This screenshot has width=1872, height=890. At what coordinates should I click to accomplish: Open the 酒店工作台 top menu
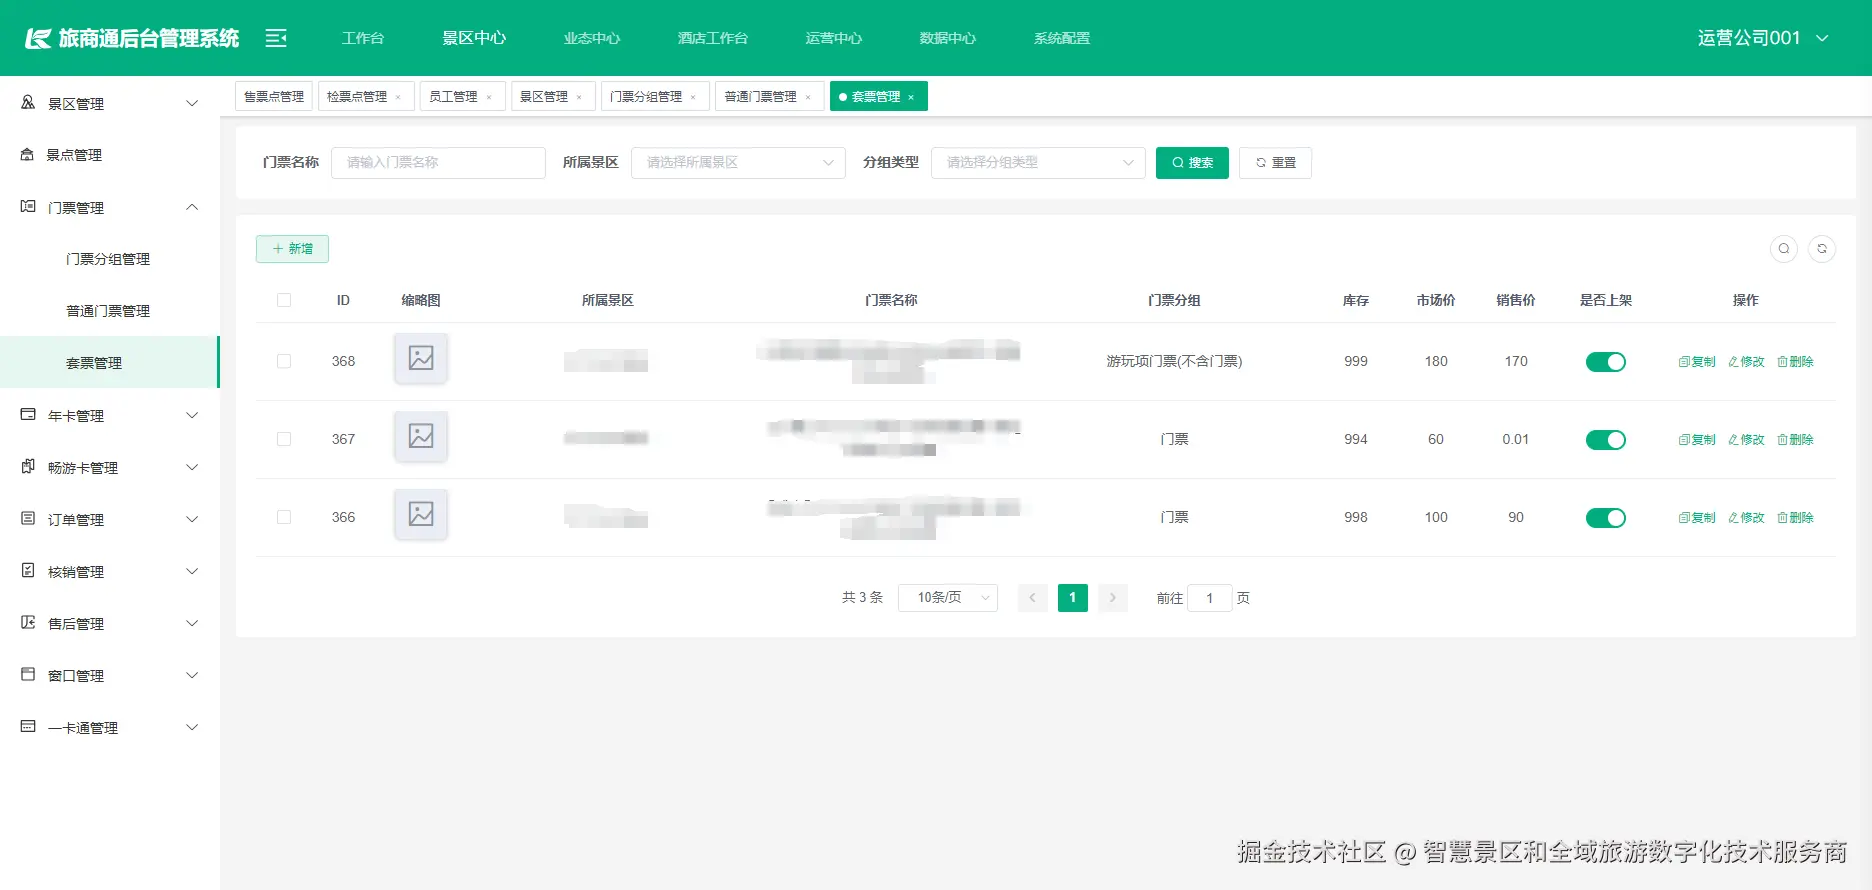[713, 38]
